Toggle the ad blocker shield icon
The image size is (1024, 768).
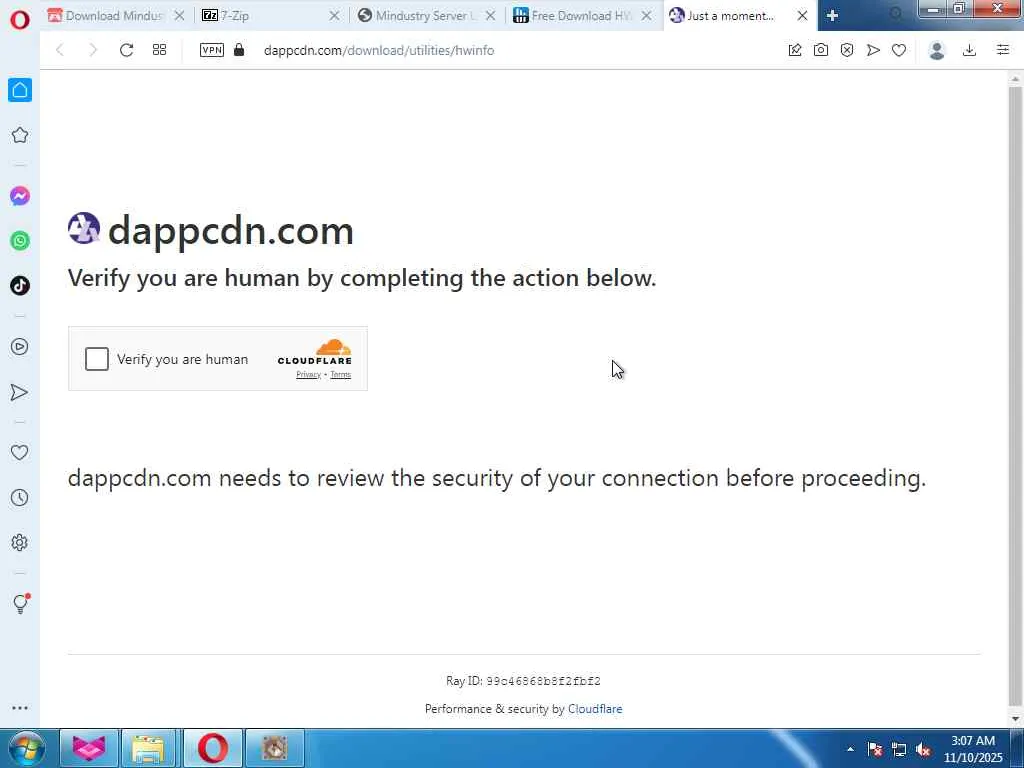[x=847, y=50]
